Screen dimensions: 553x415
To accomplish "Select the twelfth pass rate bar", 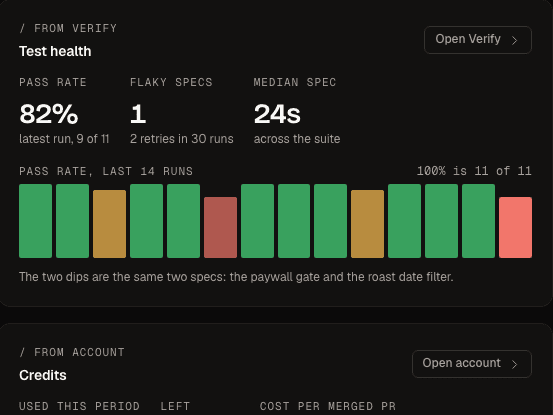I will [x=442, y=221].
